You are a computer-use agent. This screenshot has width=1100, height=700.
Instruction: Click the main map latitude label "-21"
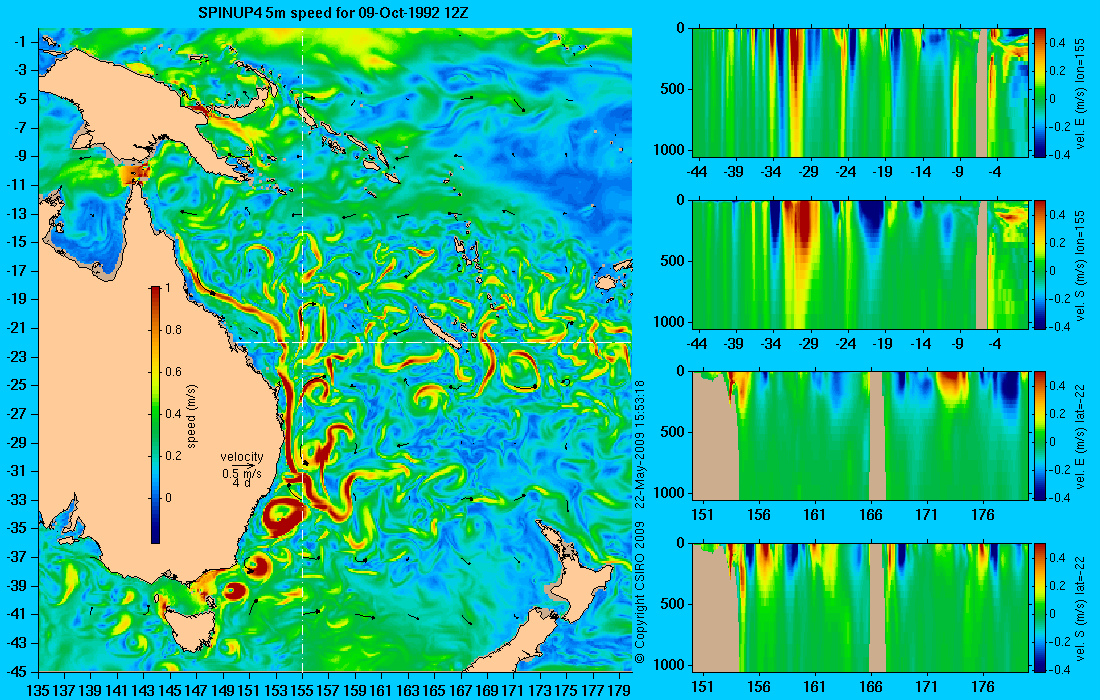click(x=18, y=328)
